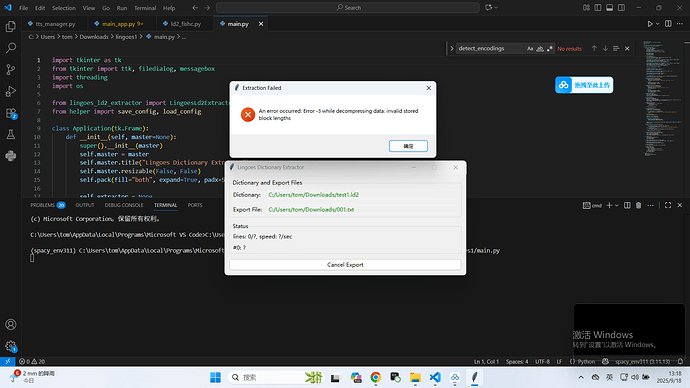The width and height of the screenshot is (690, 388).
Task: Open the PROBLEMS panel tab
Action: 48,205
